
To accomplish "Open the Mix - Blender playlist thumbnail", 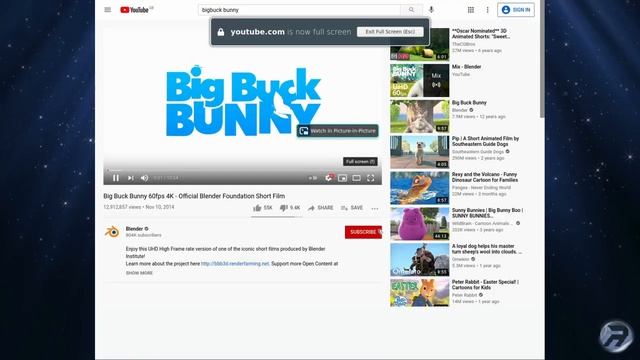I will tap(420, 80).
